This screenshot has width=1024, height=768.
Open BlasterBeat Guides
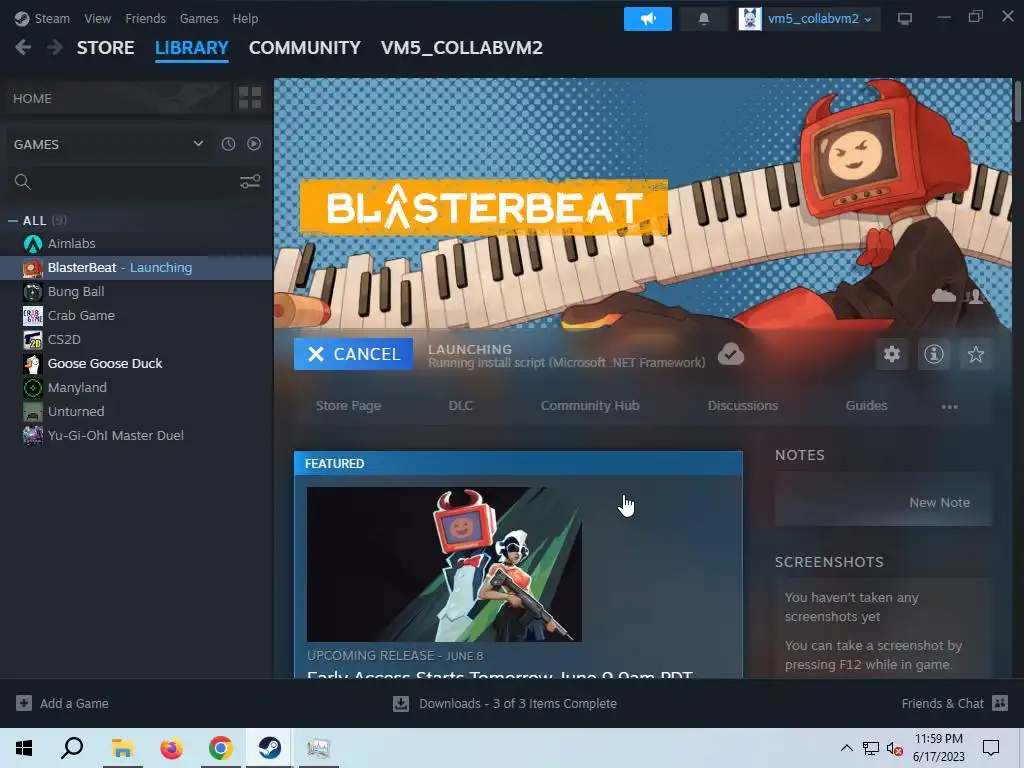click(866, 406)
